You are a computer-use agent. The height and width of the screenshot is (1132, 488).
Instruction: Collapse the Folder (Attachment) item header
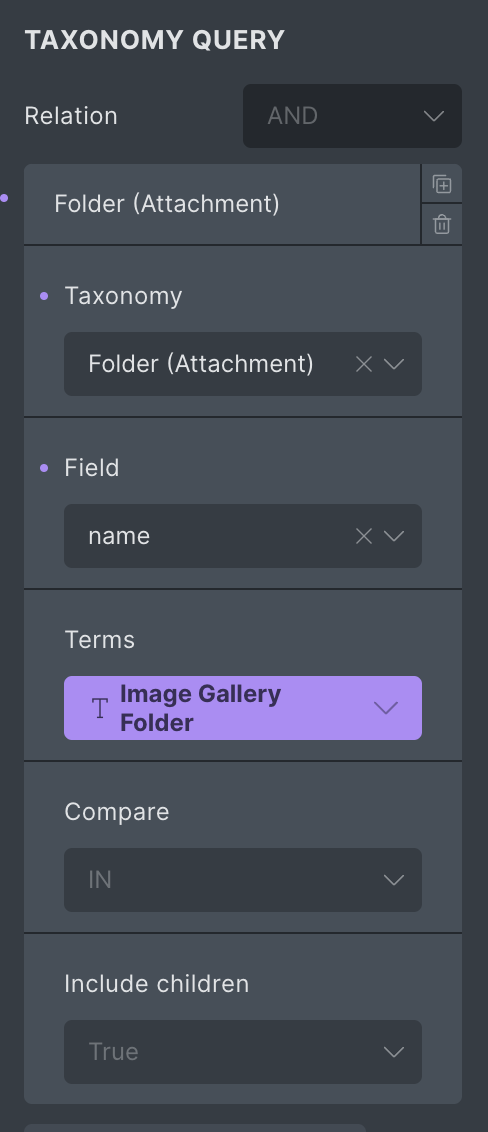click(x=222, y=204)
